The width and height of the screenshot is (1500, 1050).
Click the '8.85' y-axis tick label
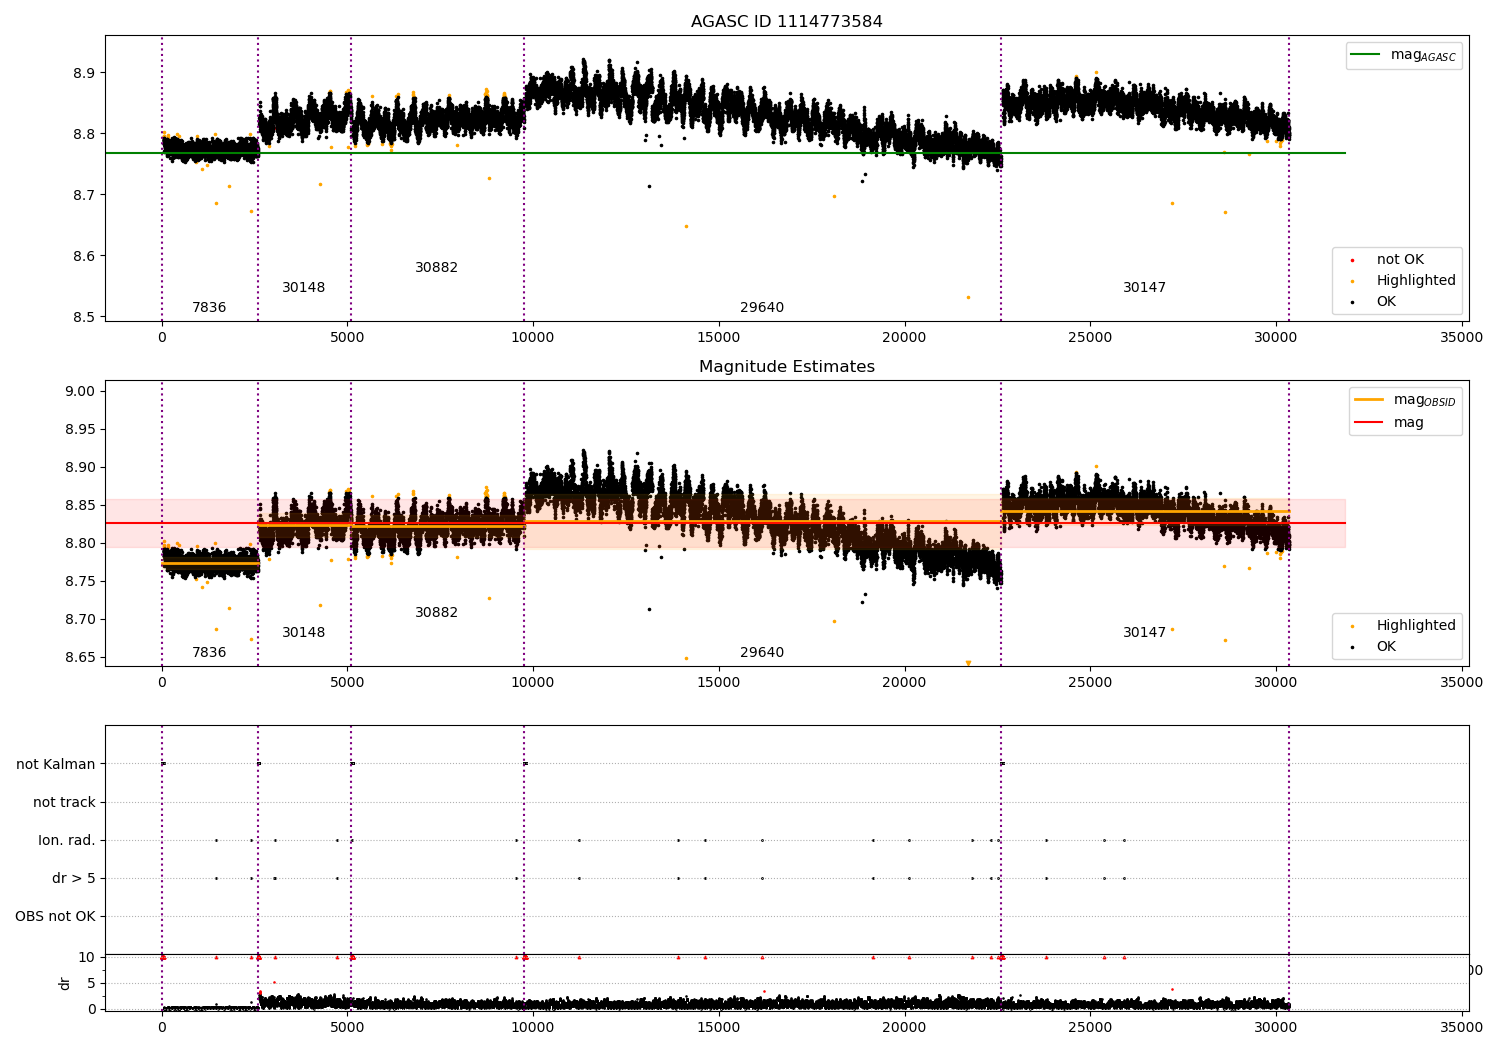81,506
